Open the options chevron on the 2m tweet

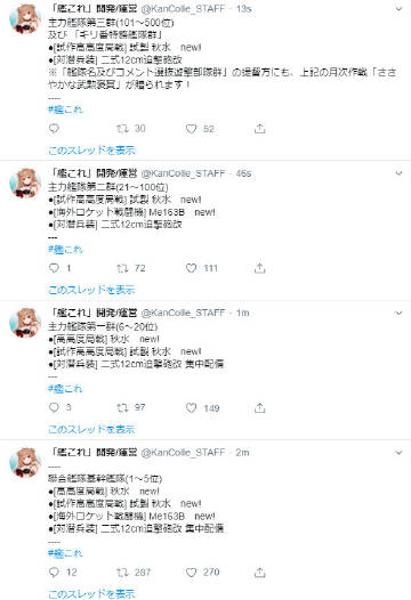pyautogui.click(x=398, y=453)
